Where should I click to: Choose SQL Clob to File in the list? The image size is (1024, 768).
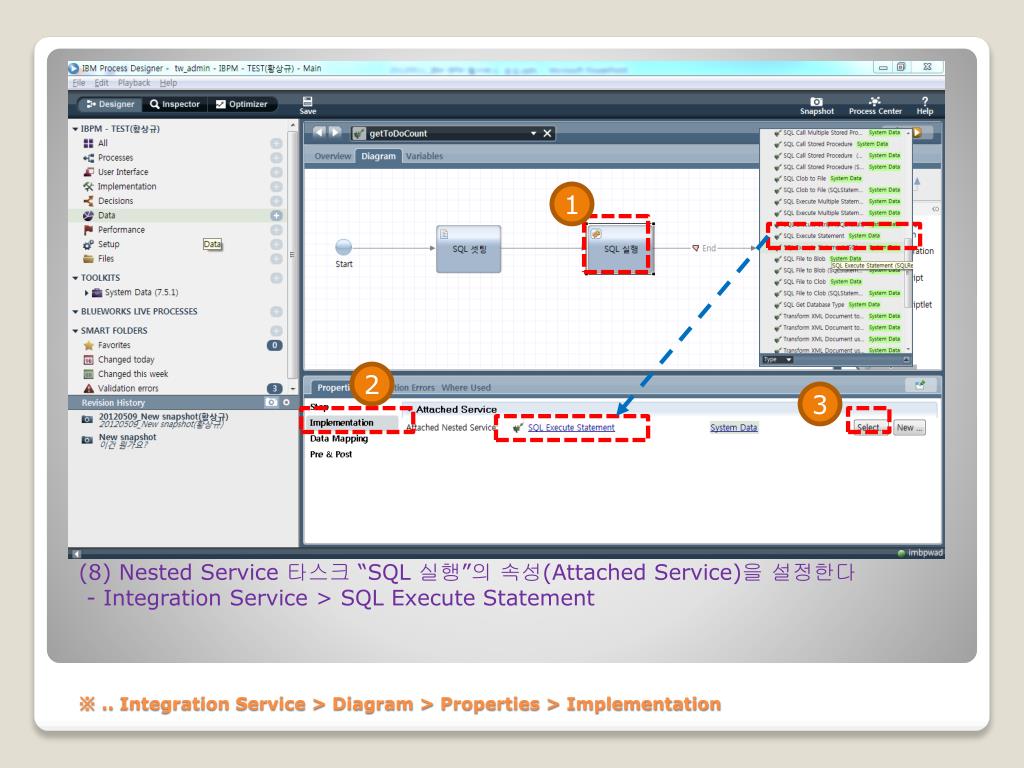pyautogui.click(x=818, y=178)
